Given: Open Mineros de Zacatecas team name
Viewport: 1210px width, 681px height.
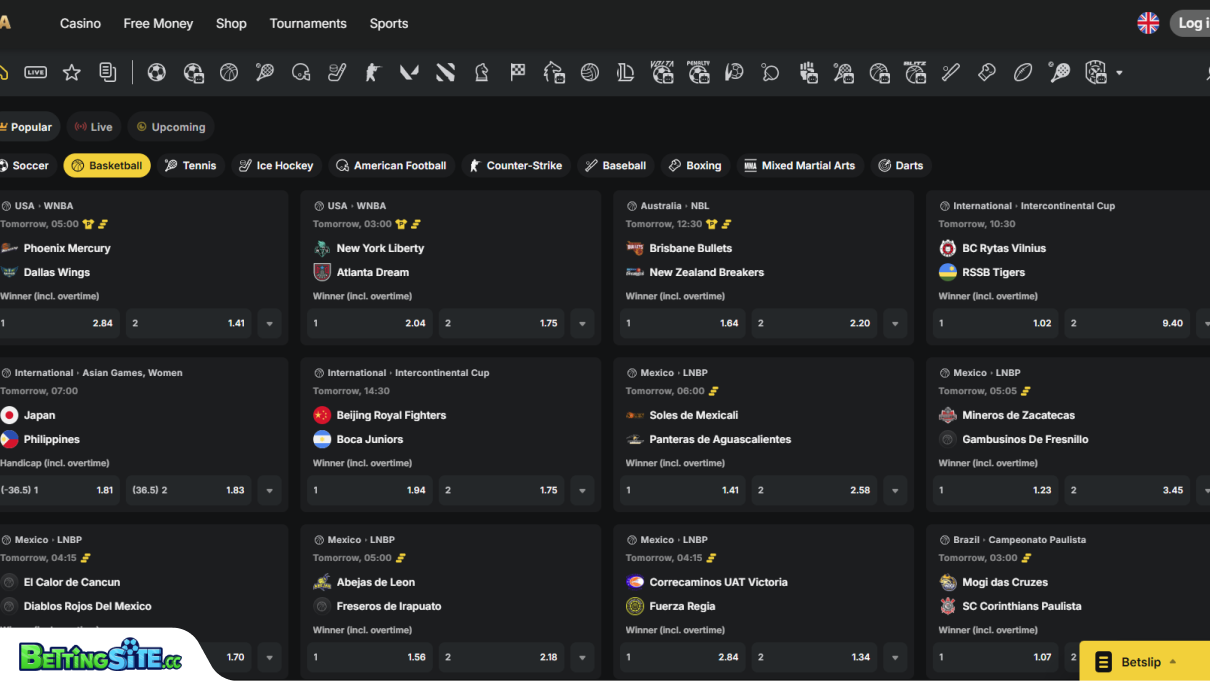Looking at the screenshot, I should [x=1018, y=415].
